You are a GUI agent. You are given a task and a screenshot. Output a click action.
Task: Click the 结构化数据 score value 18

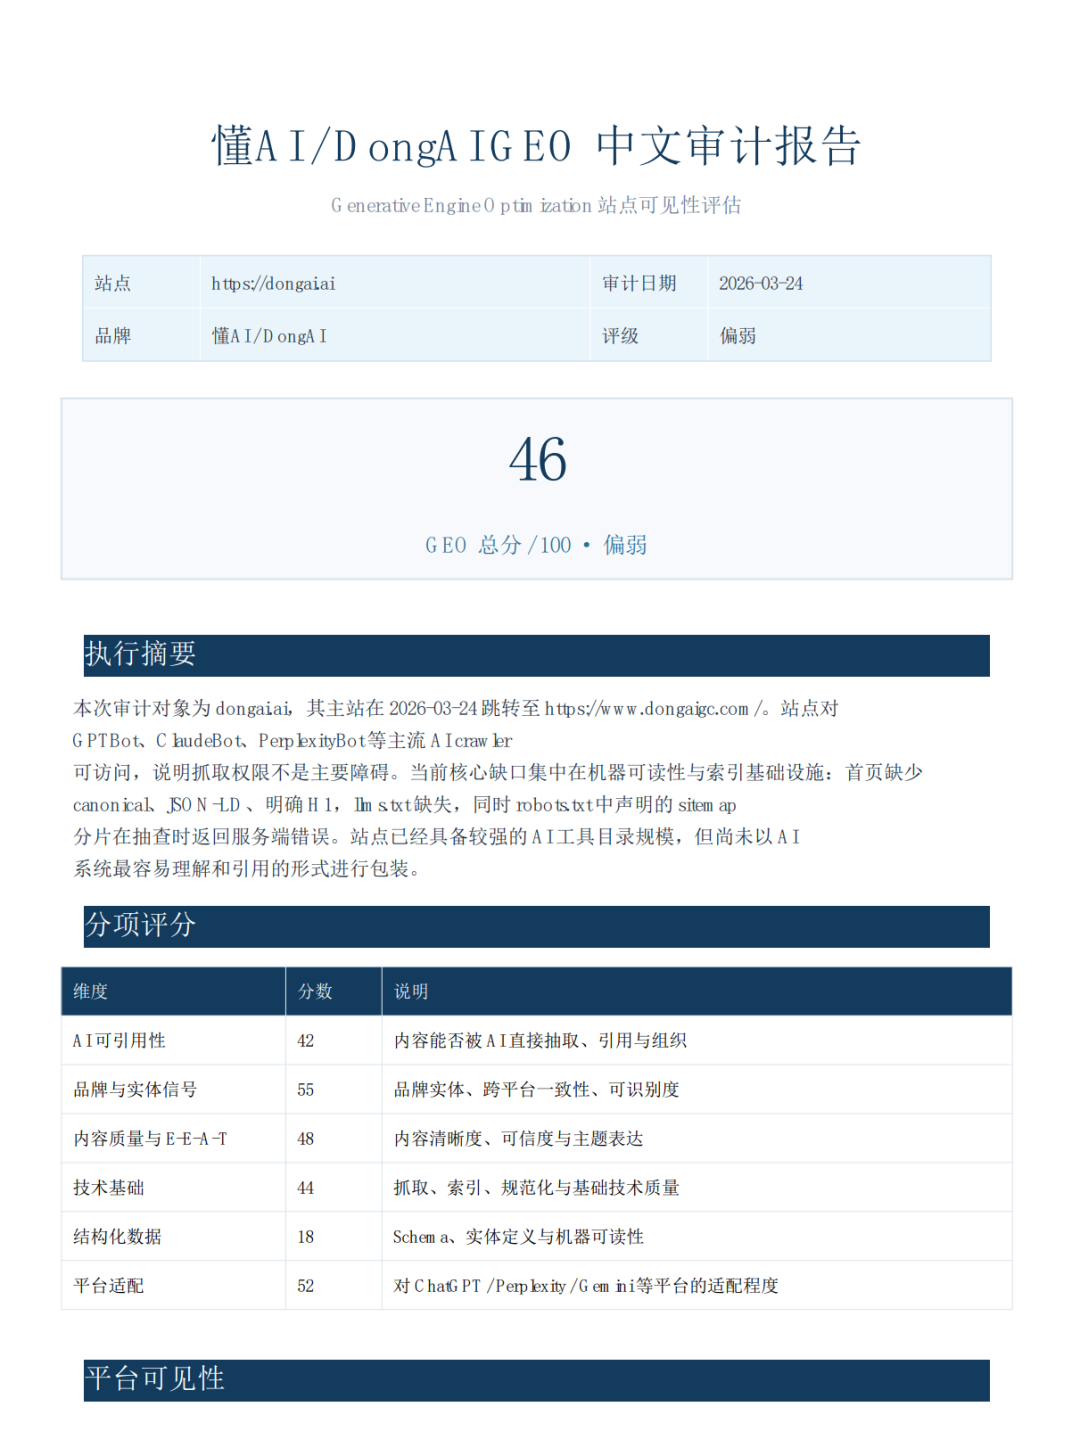[306, 1236]
